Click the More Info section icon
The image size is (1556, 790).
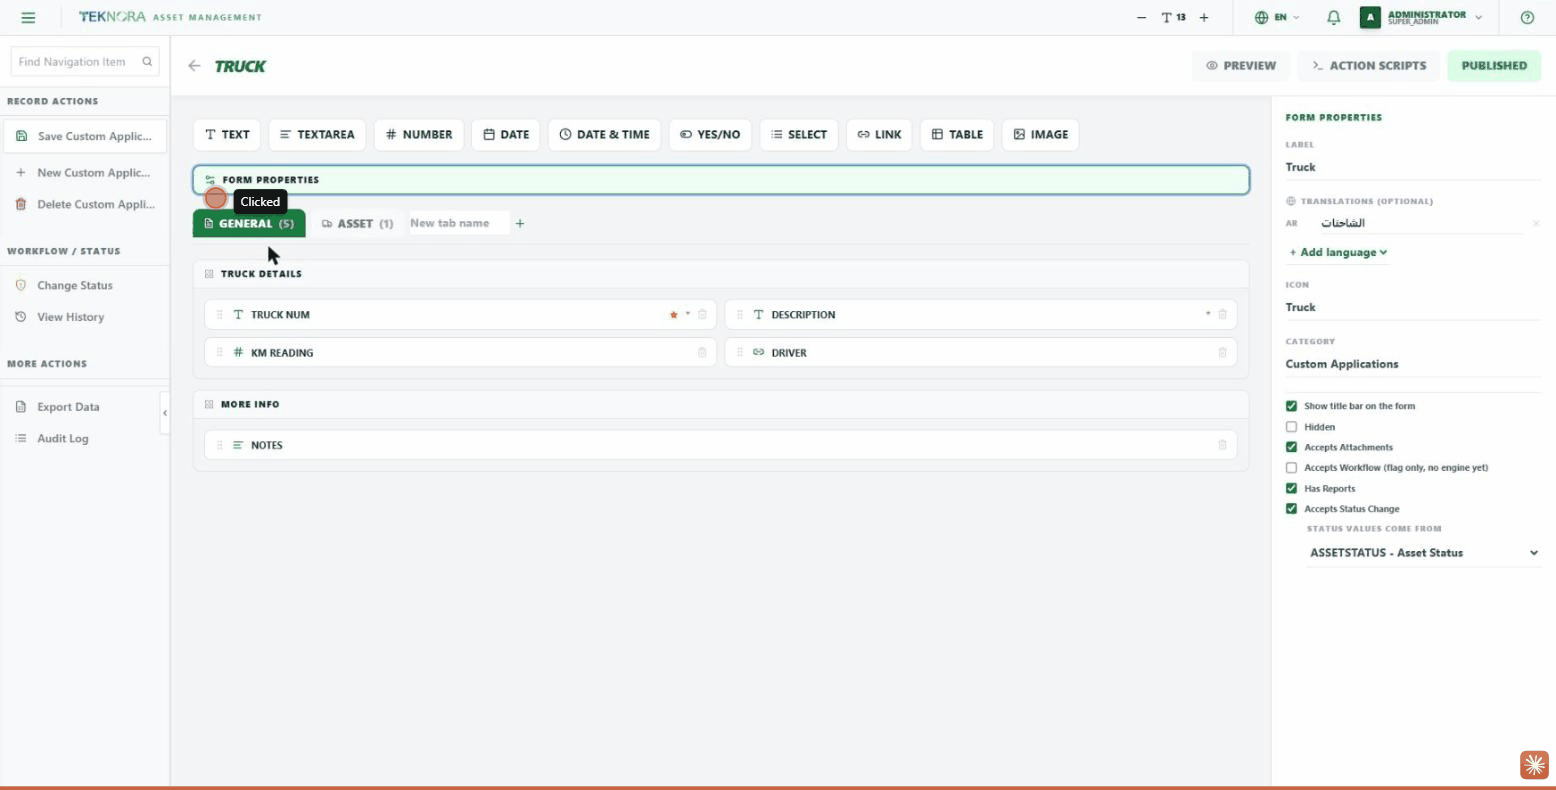pyautogui.click(x=209, y=404)
